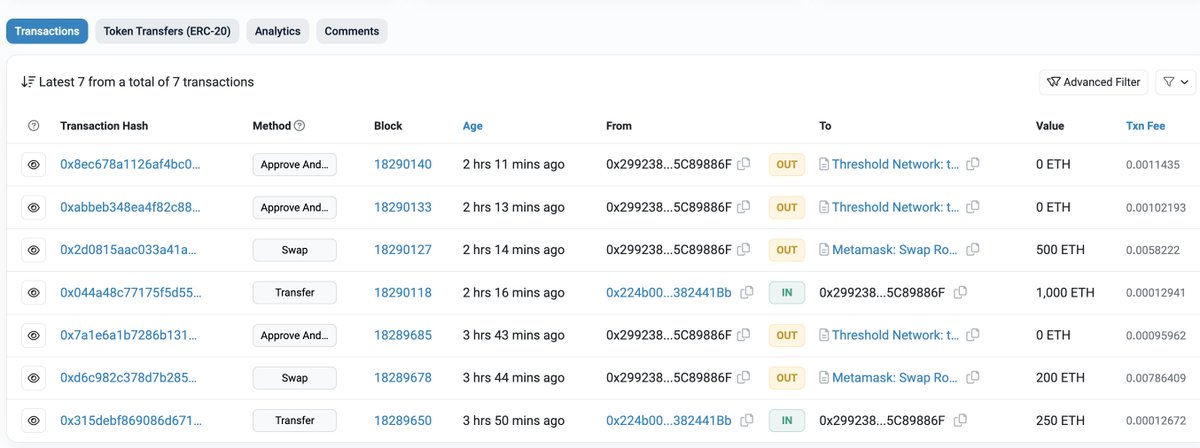Open block 18289650
The width and height of the screenshot is (1200, 448).
coord(403,421)
